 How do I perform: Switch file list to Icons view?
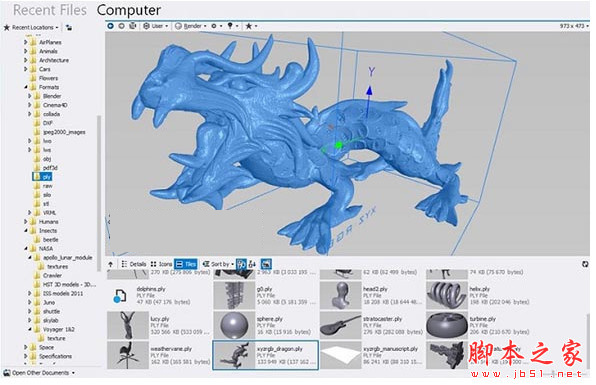161,264
